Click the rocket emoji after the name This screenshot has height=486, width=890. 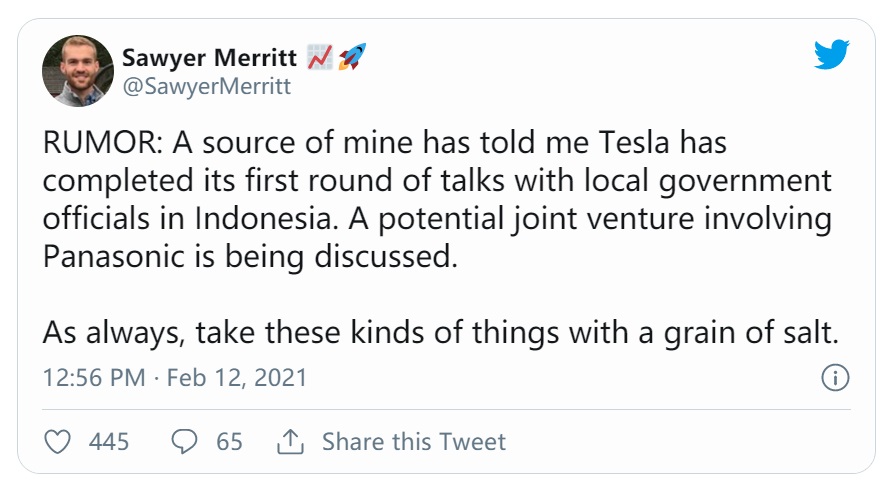coord(351,57)
